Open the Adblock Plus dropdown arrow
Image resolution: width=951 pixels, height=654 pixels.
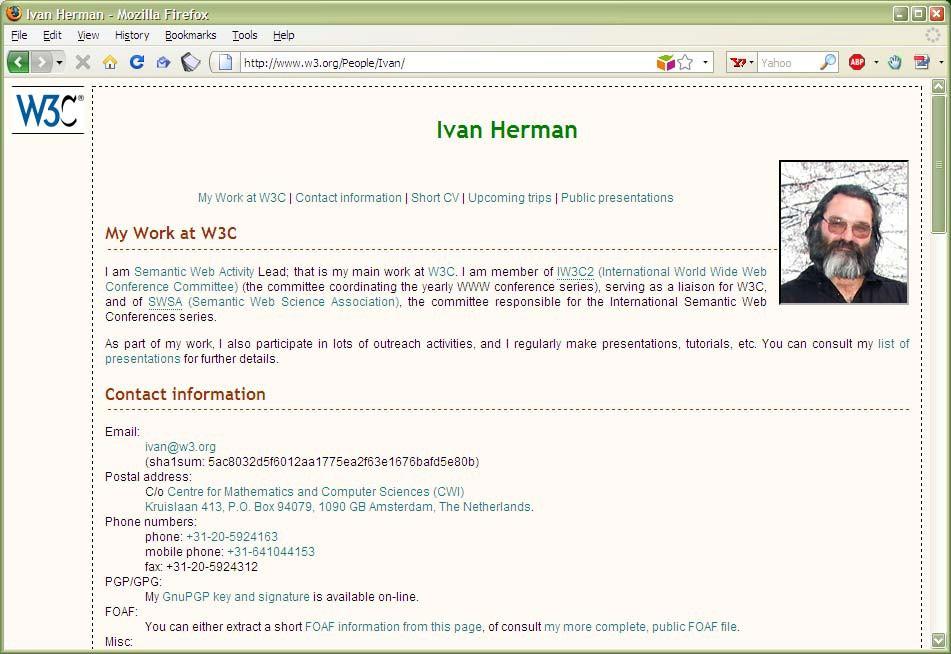(x=876, y=62)
